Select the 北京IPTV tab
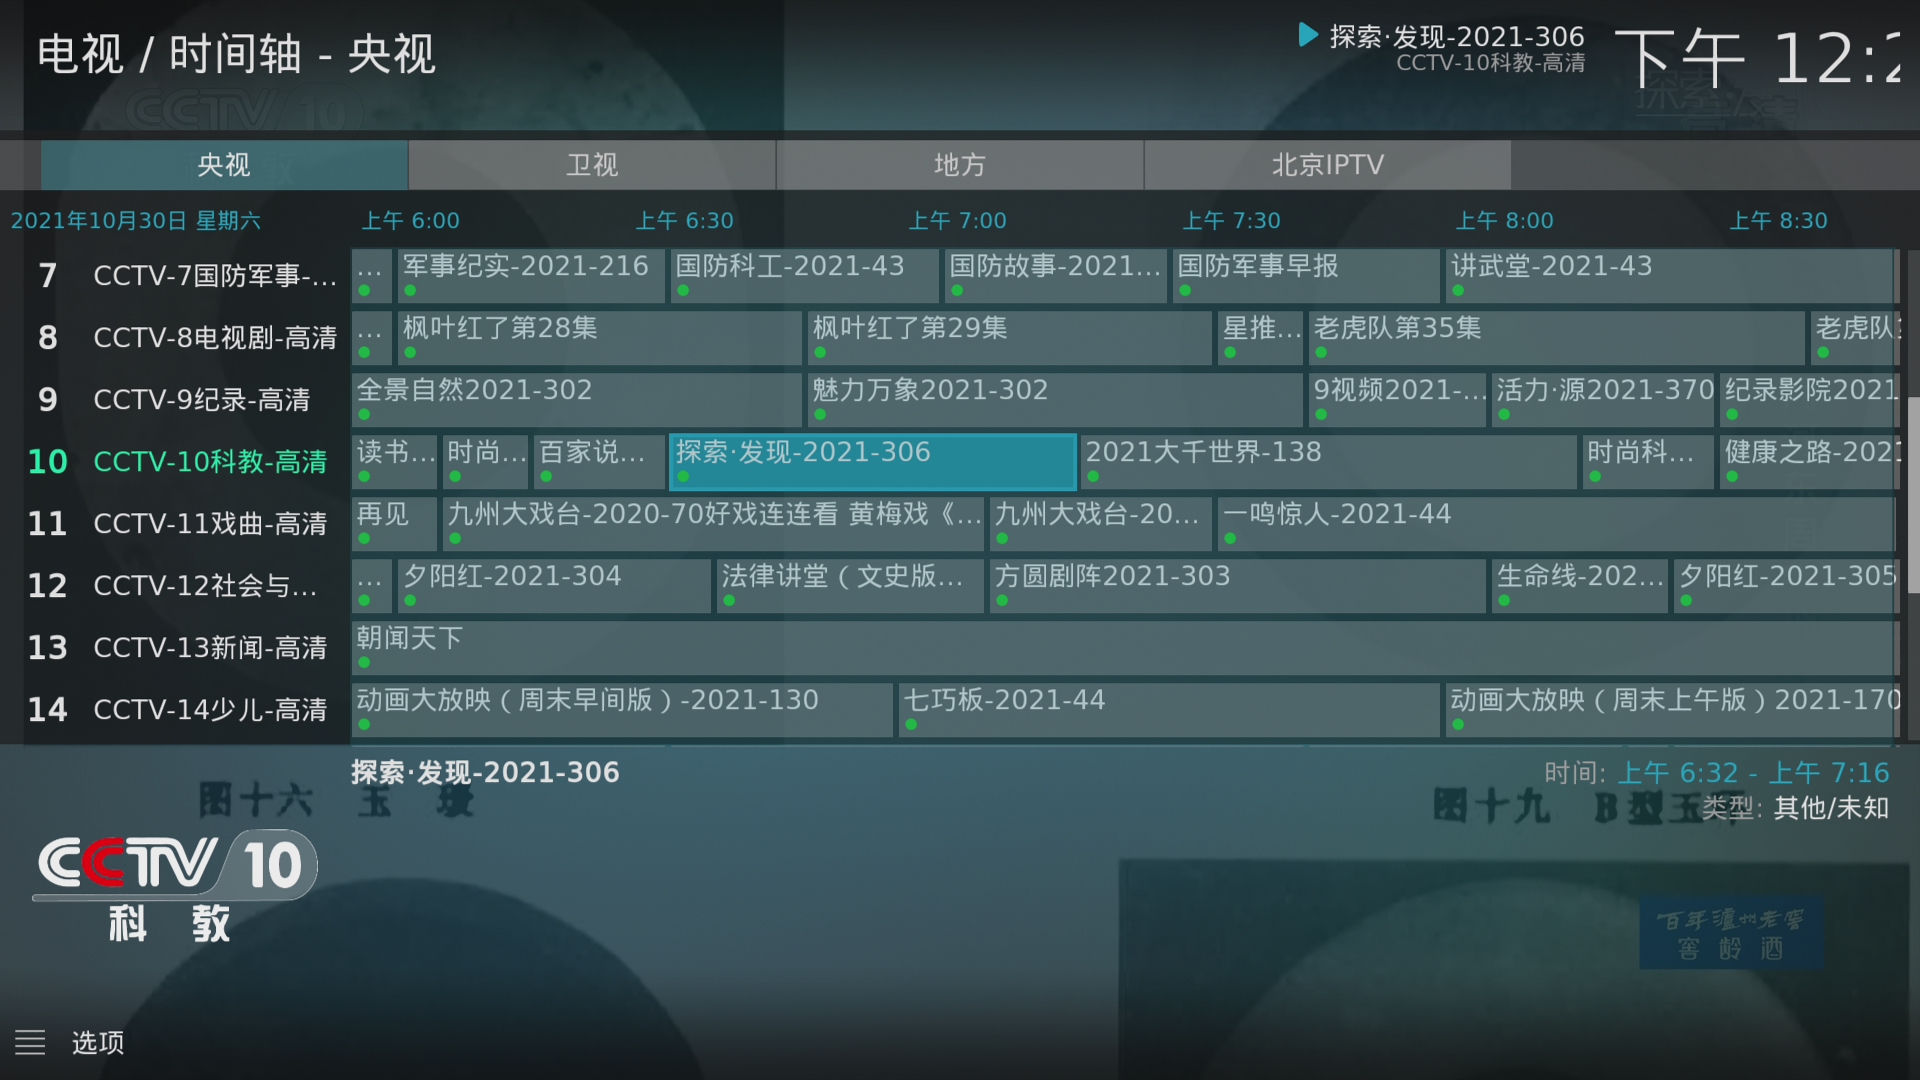The height and width of the screenshot is (1080, 1920). (1327, 165)
